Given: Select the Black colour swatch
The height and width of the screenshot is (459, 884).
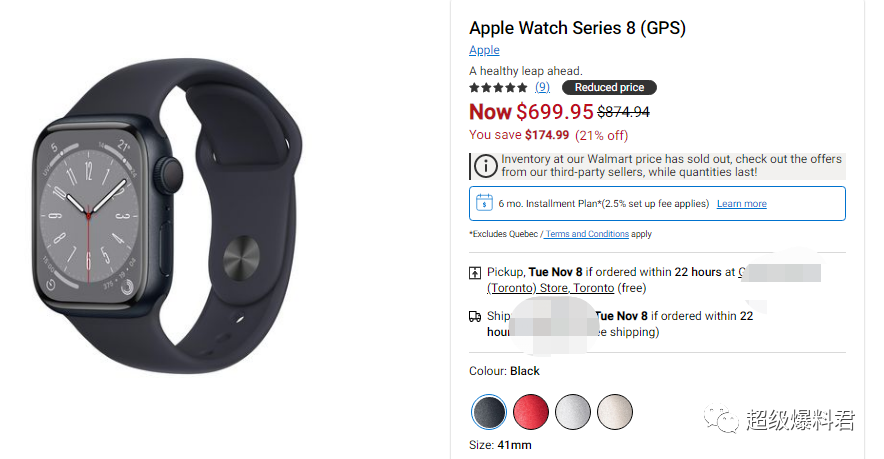Looking at the screenshot, I should tap(489, 412).
